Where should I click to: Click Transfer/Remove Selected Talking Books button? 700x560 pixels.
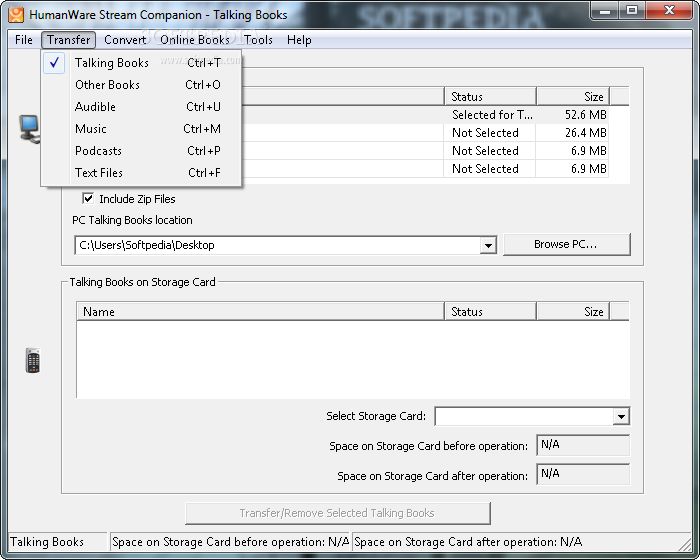coord(338,513)
